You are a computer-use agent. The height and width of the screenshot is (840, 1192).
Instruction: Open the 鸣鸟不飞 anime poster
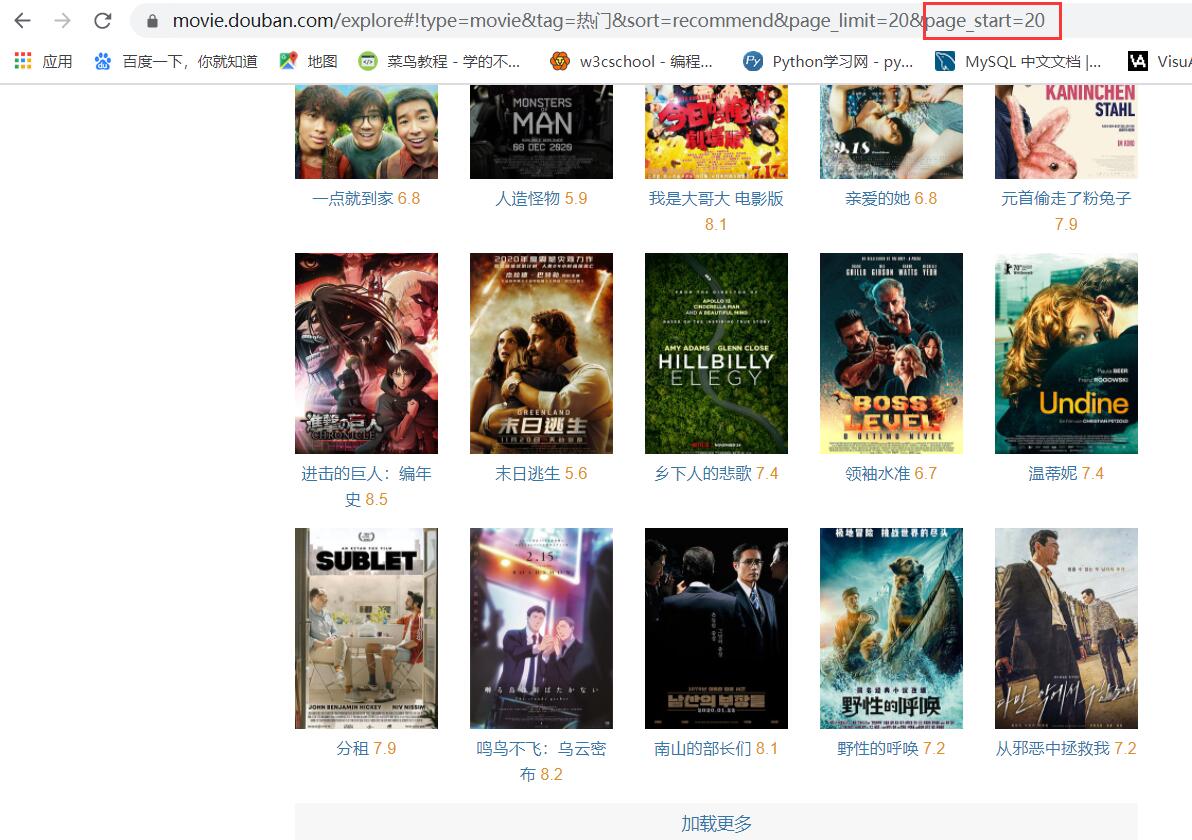[x=541, y=629]
